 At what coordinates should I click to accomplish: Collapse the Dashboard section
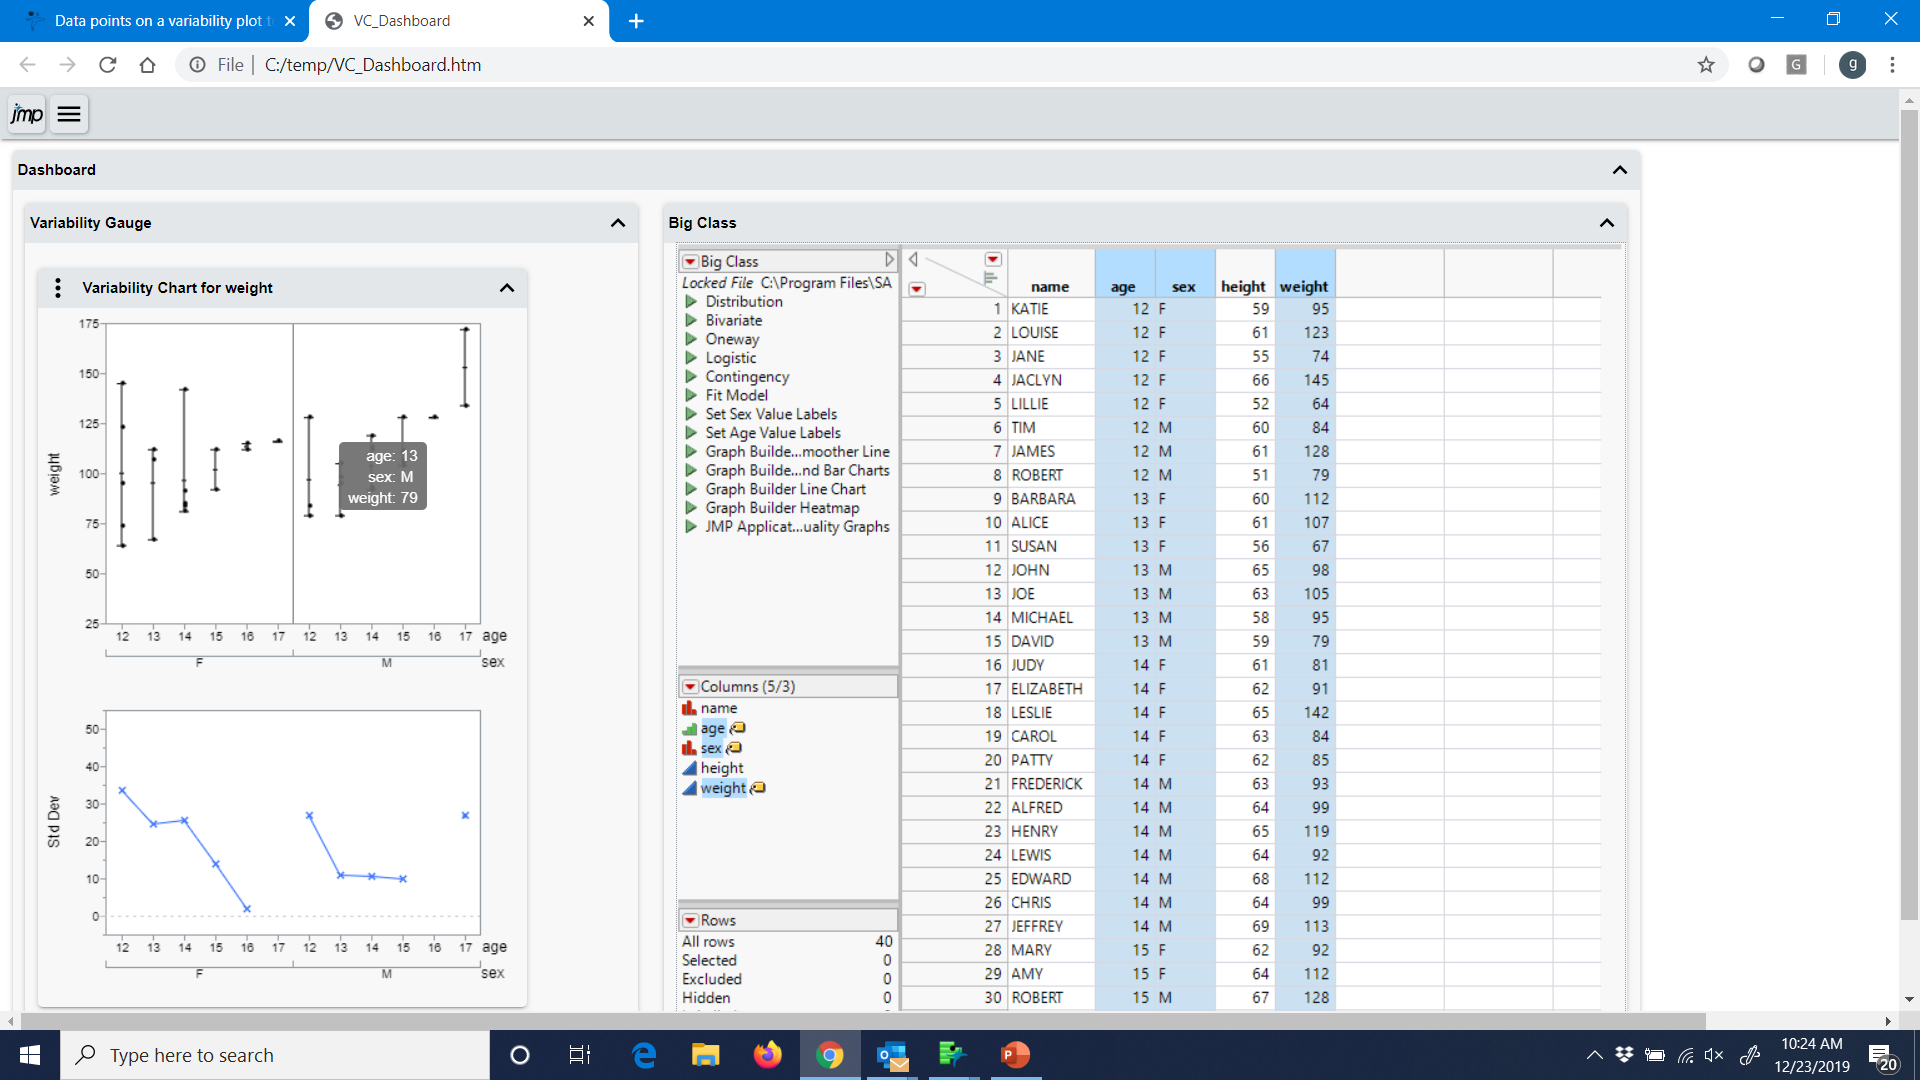[x=1620, y=170]
